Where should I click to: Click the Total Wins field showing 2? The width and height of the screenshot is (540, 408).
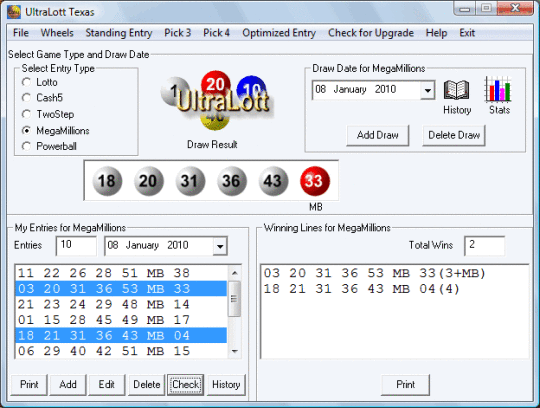click(485, 245)
